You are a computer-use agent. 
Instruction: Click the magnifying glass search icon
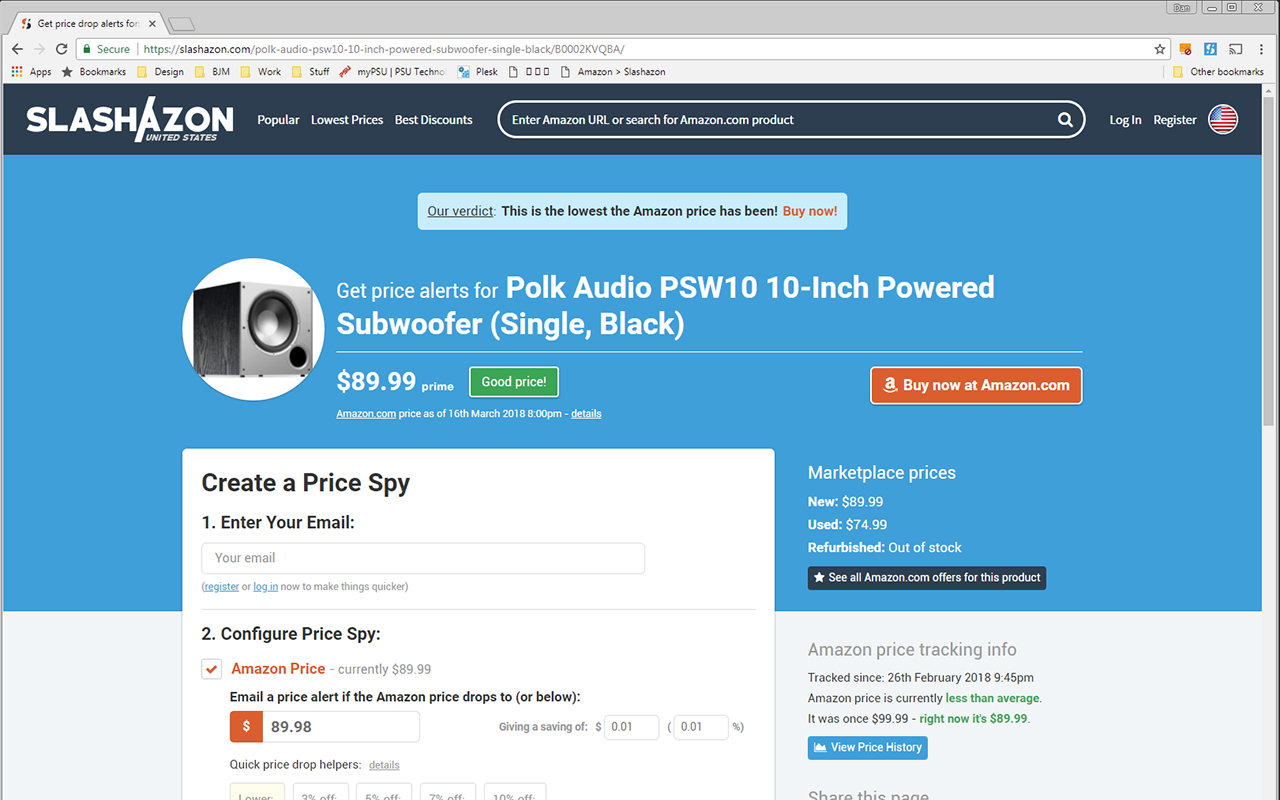[x=1066, y=120]
